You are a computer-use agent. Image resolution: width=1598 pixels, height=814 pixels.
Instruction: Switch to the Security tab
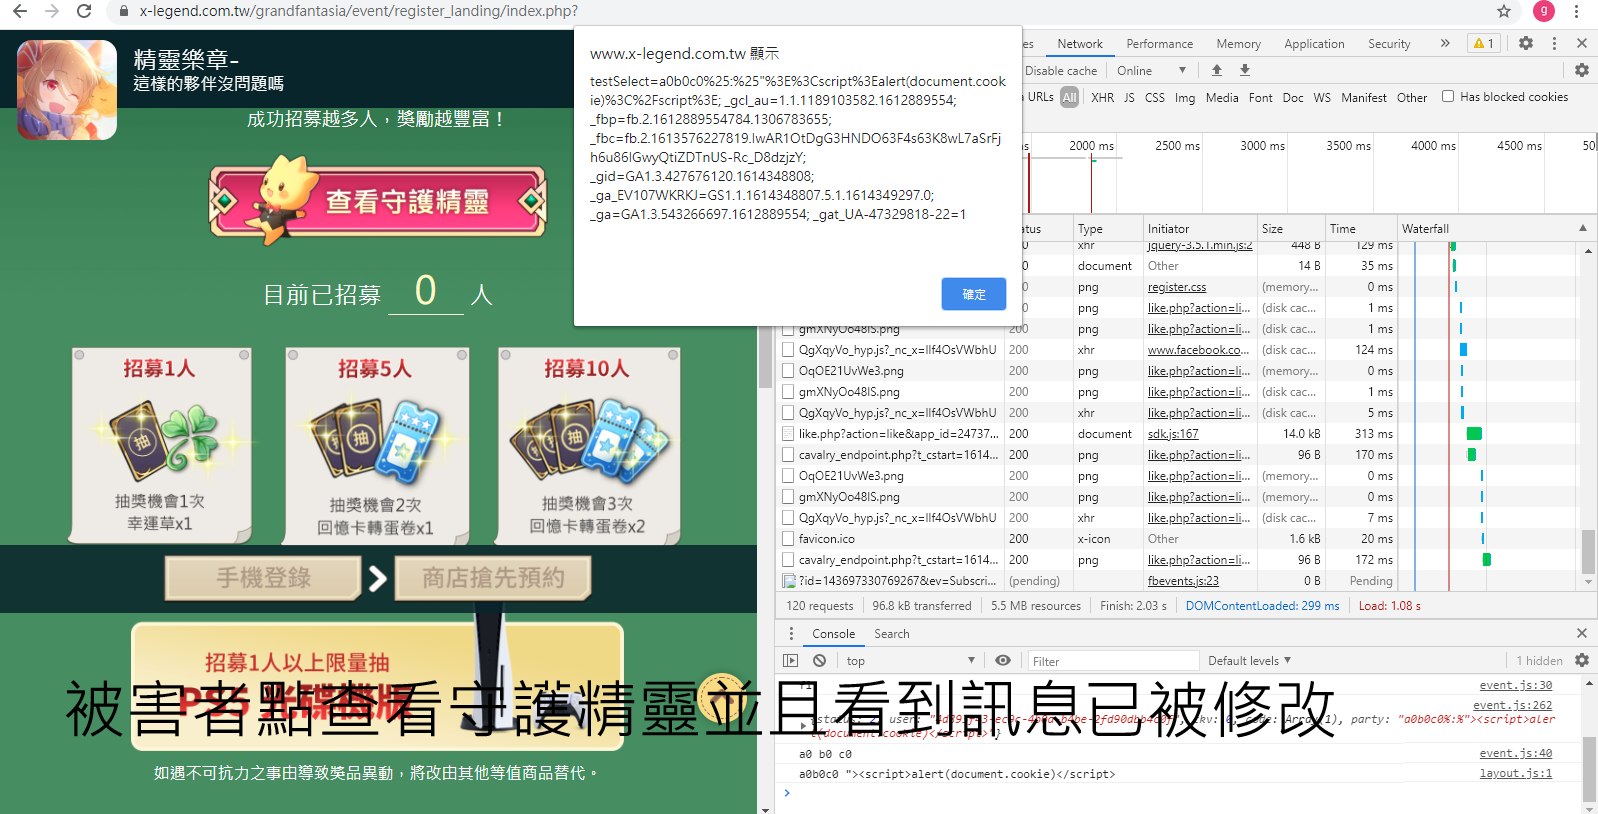pos(1389,43)
